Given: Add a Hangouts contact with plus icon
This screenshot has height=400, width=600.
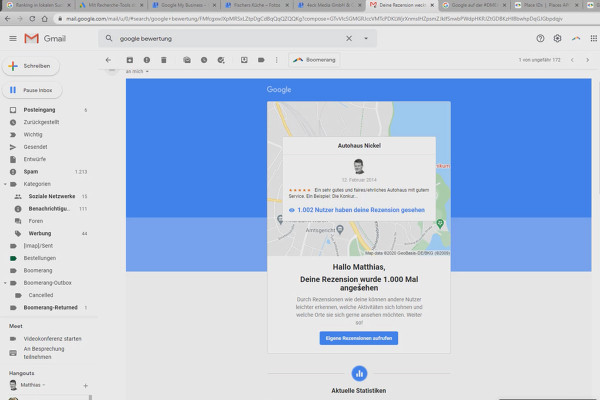Looking at the screenshot, I should pos(85,386).
